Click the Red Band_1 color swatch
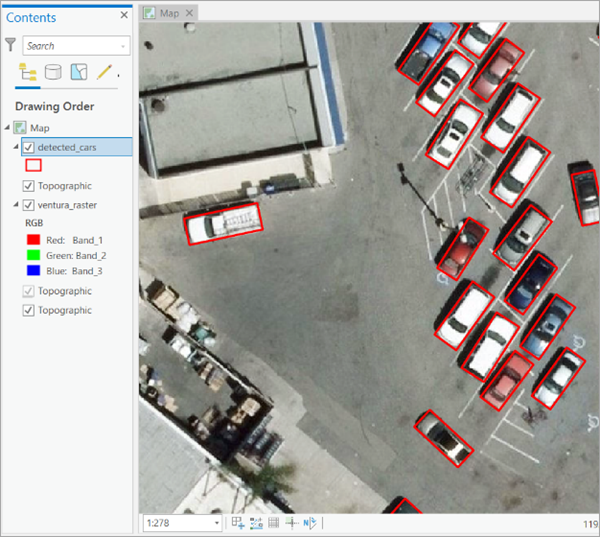This screenshot has height=537, width=600. [32, 240]
